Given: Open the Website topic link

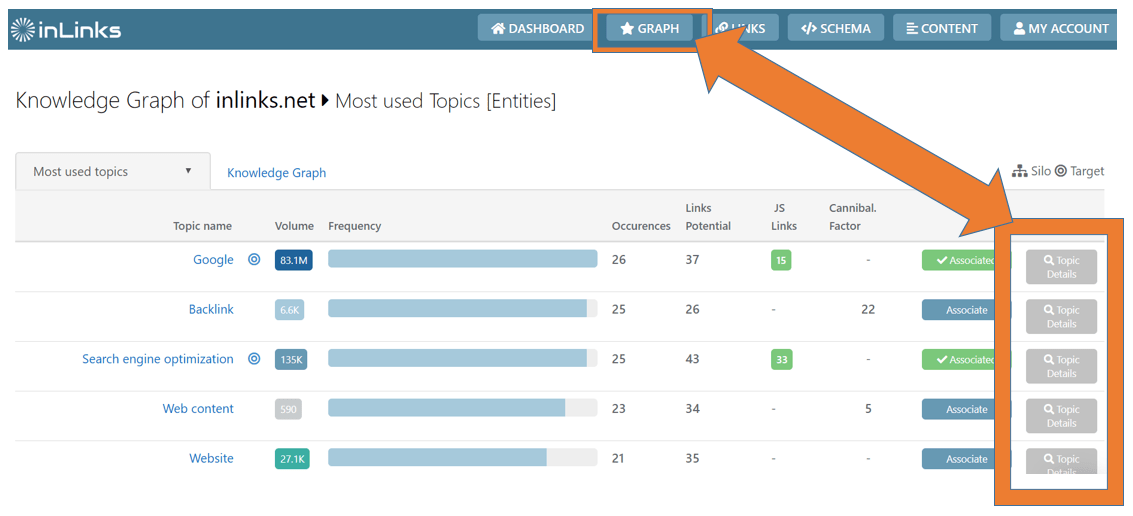Looking at the screenshot, I should click(211, 458).
